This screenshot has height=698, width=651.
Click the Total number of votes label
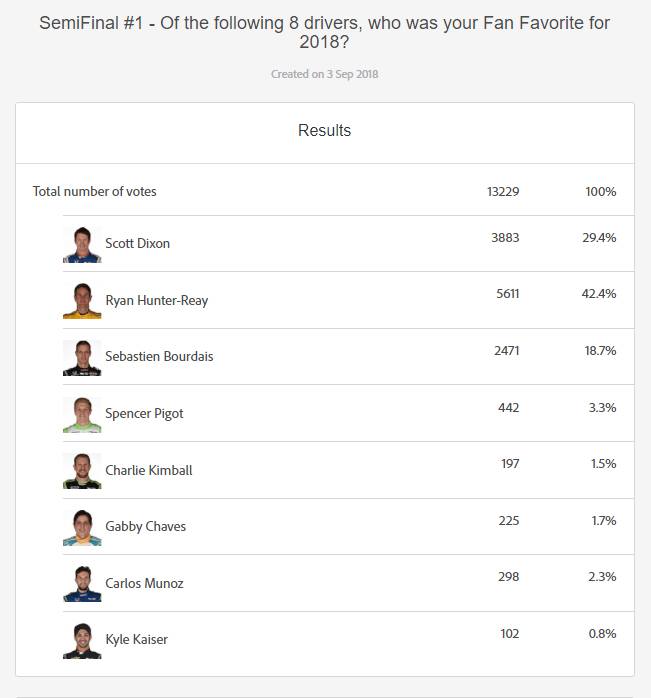(95, 192)
